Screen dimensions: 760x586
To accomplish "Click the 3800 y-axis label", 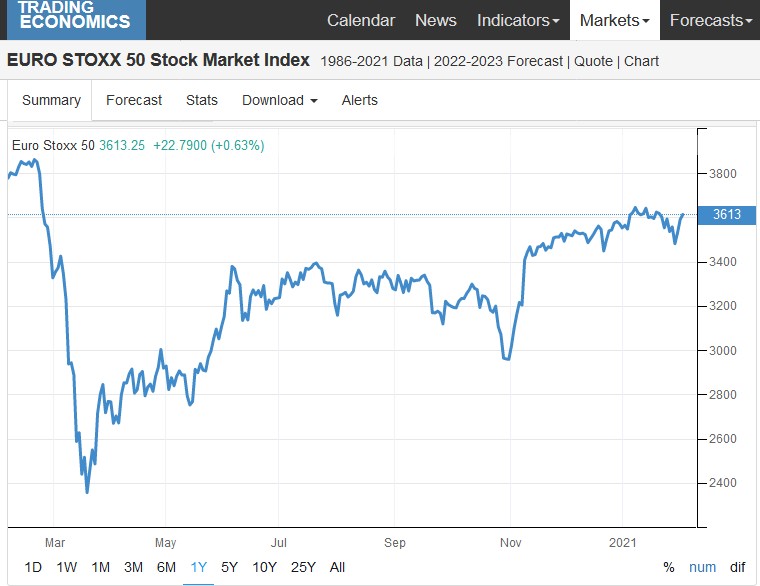I will click(x=723, y=174).
